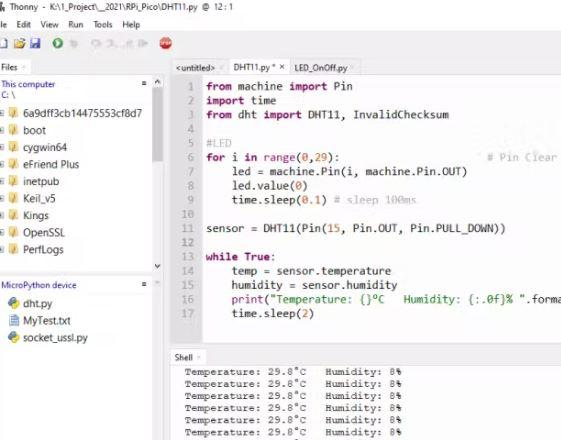
Task: Select the dht.py Python file icon
Action: [14, 303]
